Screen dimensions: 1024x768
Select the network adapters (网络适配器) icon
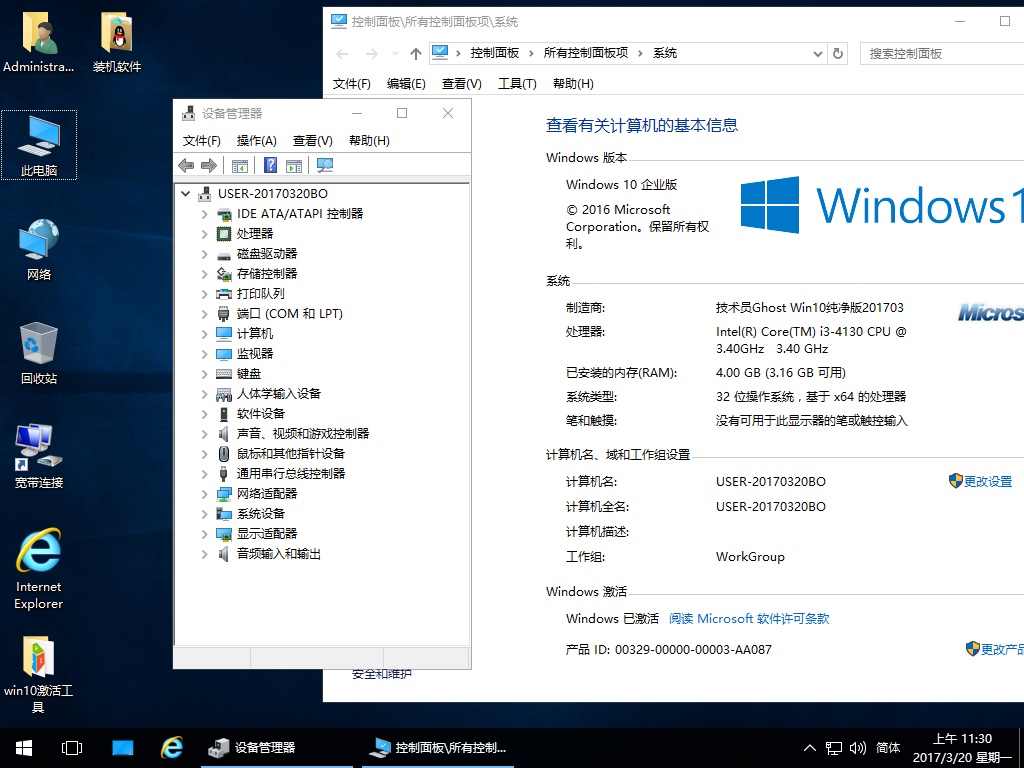(x=224, y=494)
